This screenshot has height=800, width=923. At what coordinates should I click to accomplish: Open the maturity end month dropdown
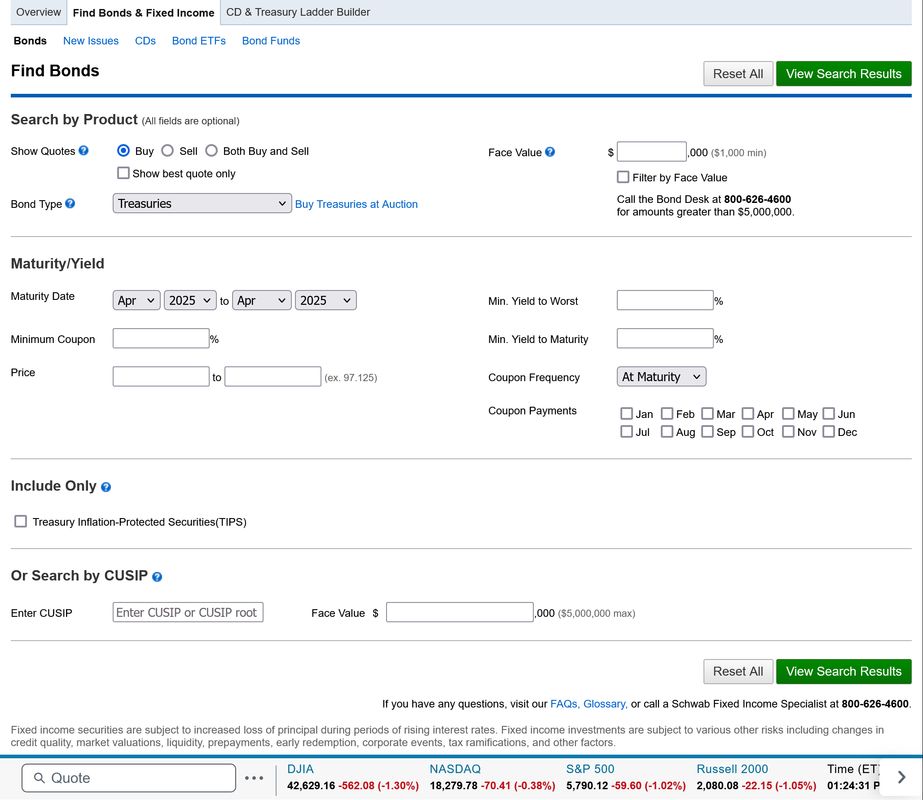tap(262, 300)
